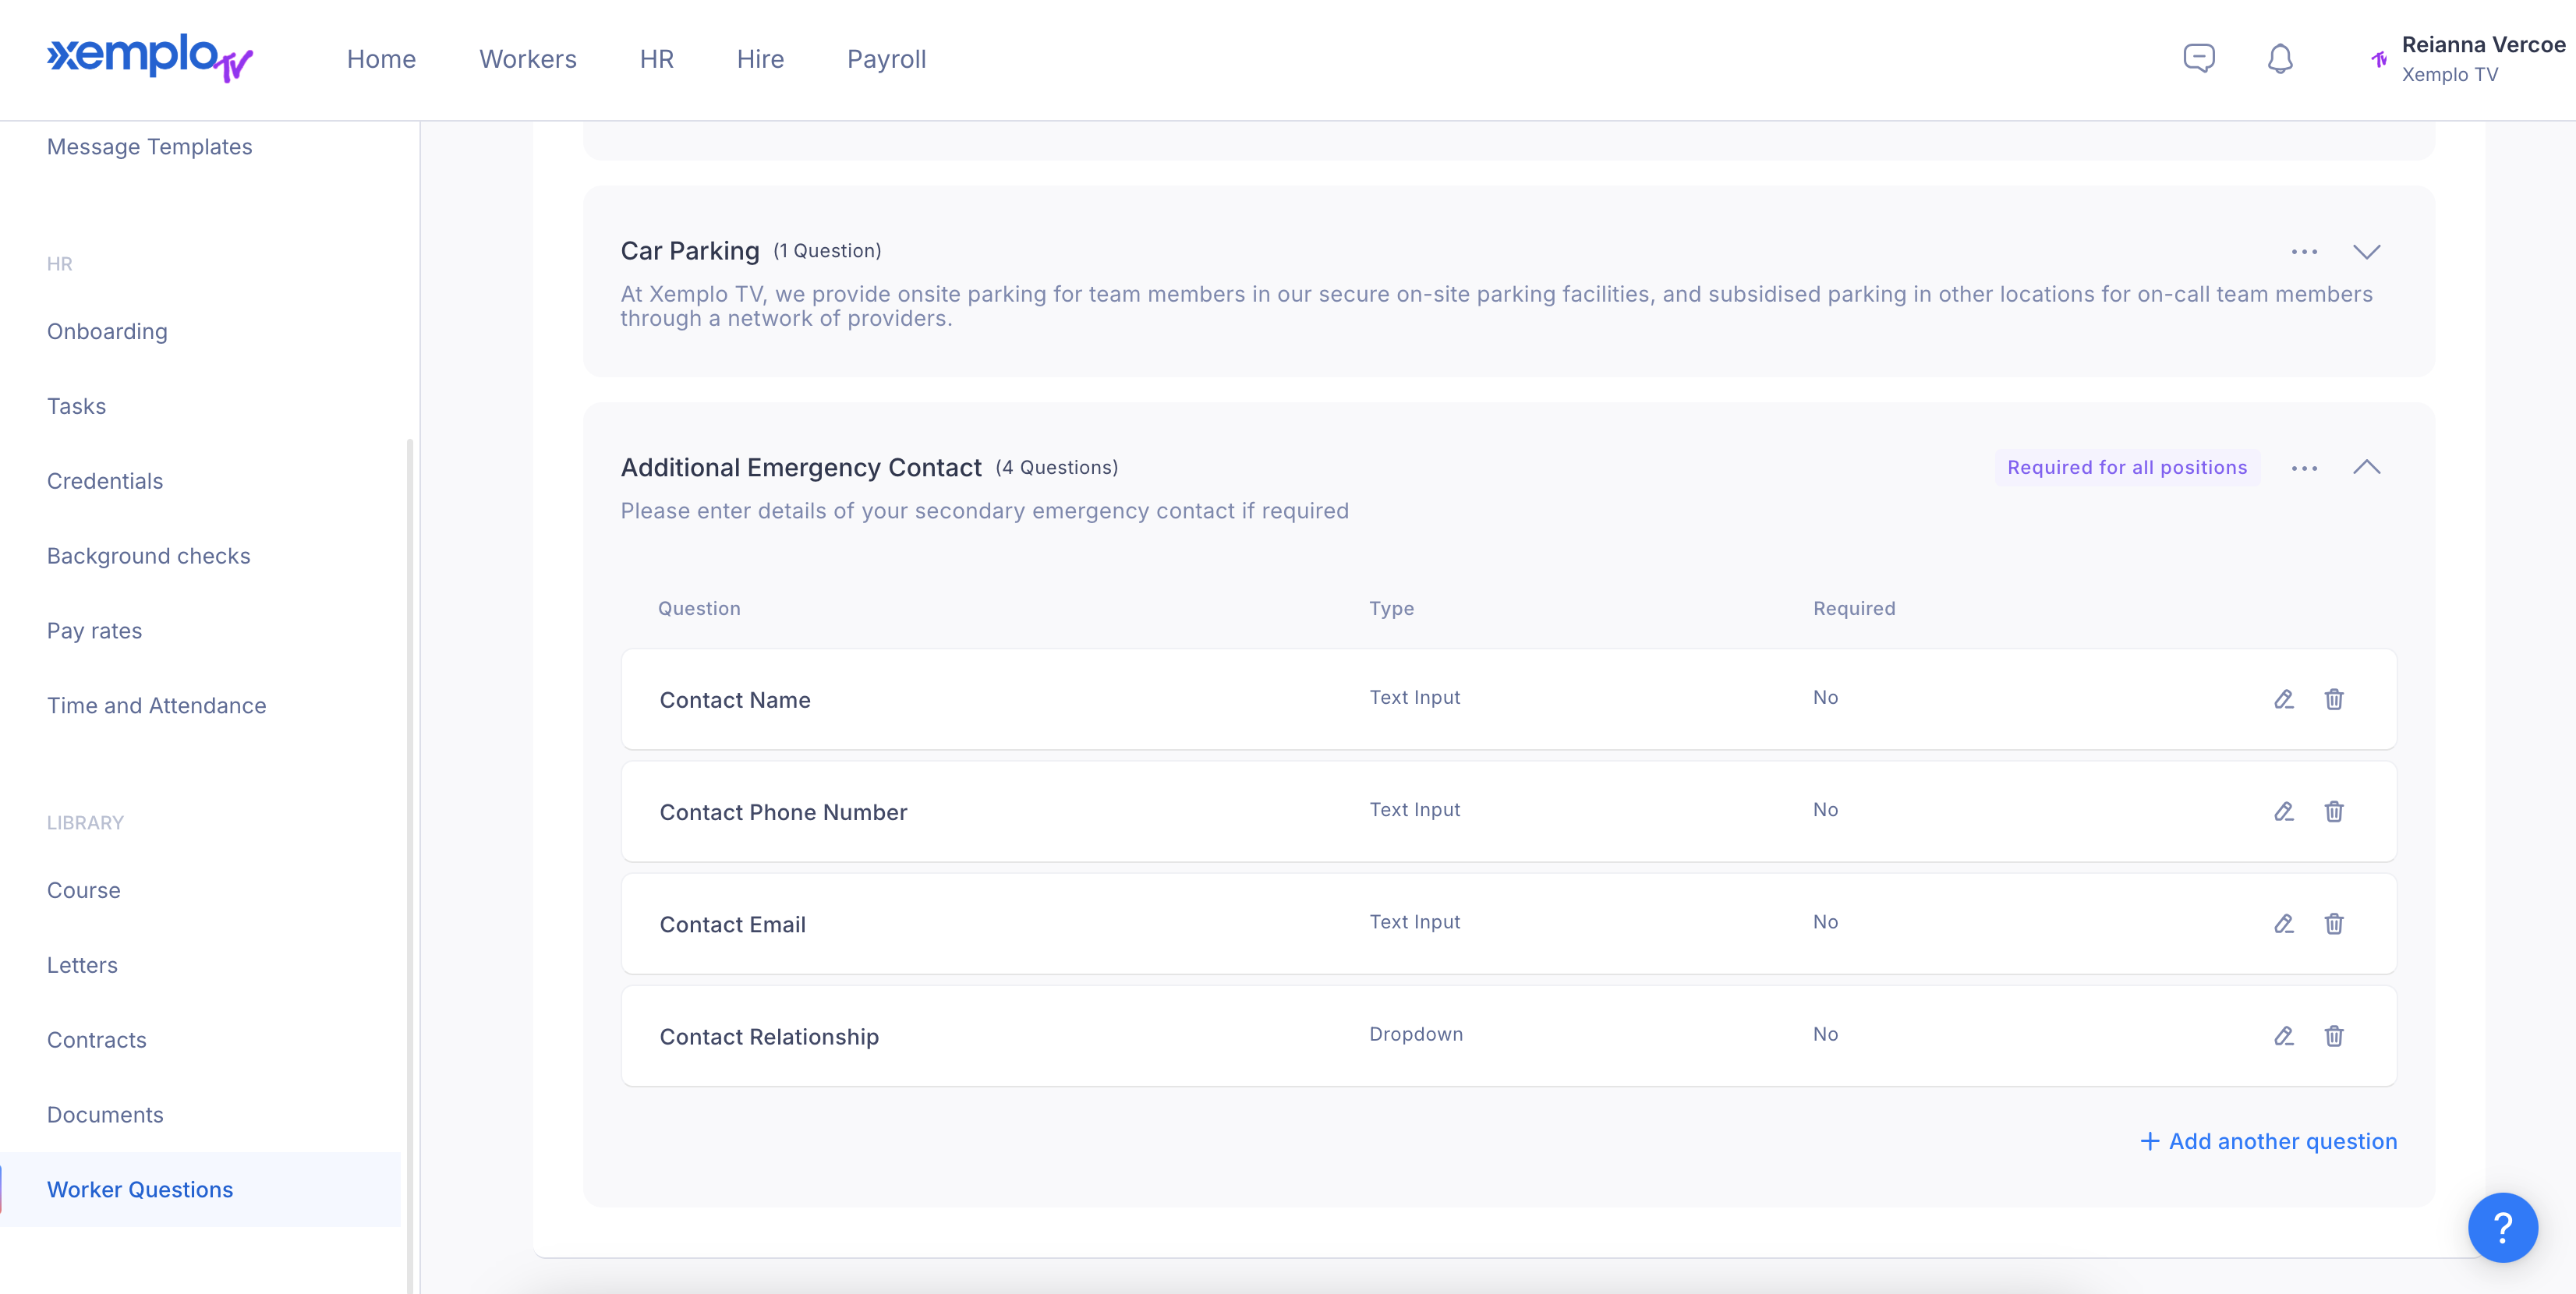Click the Xemplo TV logo
Screen dimensions: 2576x1294
(x=150, y=58)
